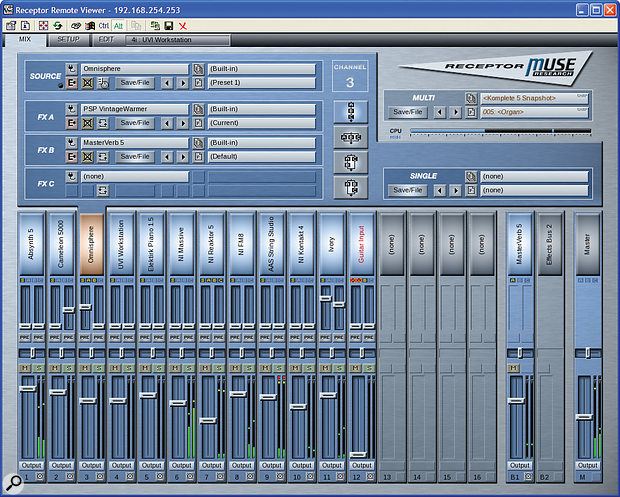Open the SOURCE edit (E) button
The image size is (620, 497).
[x=72, y=83]
